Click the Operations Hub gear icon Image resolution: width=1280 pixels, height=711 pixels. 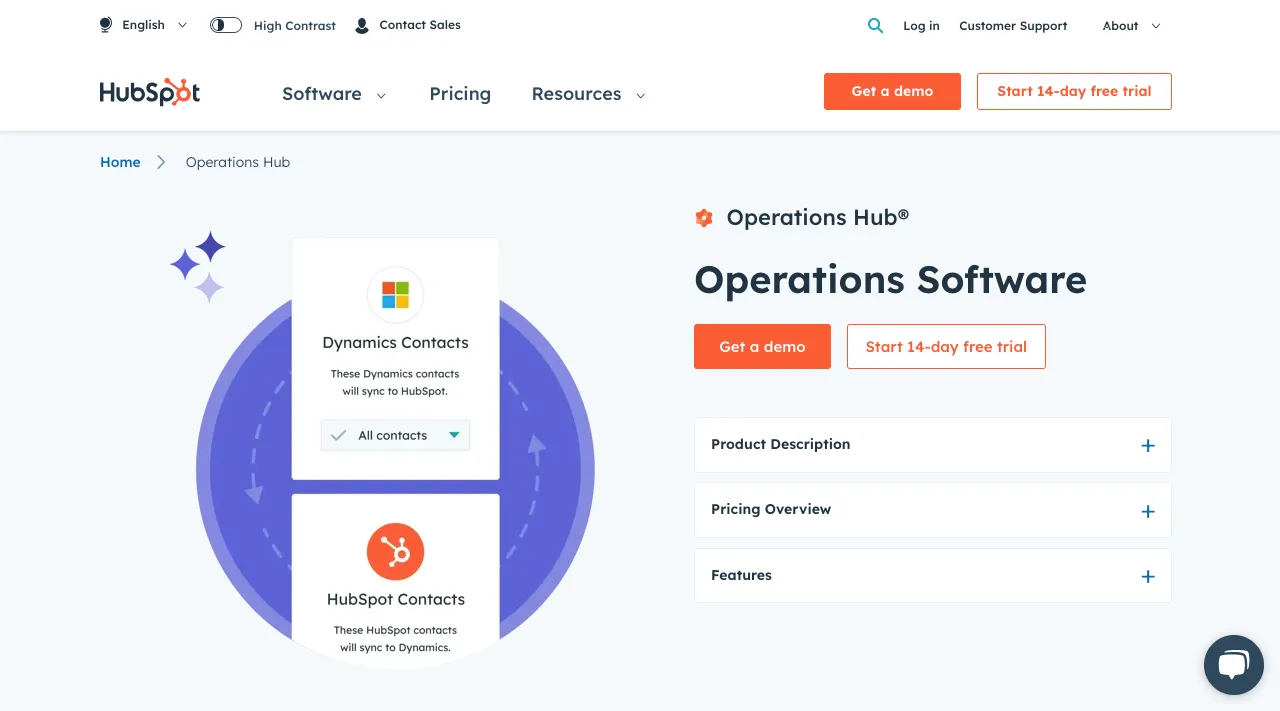tap(704, 218)
